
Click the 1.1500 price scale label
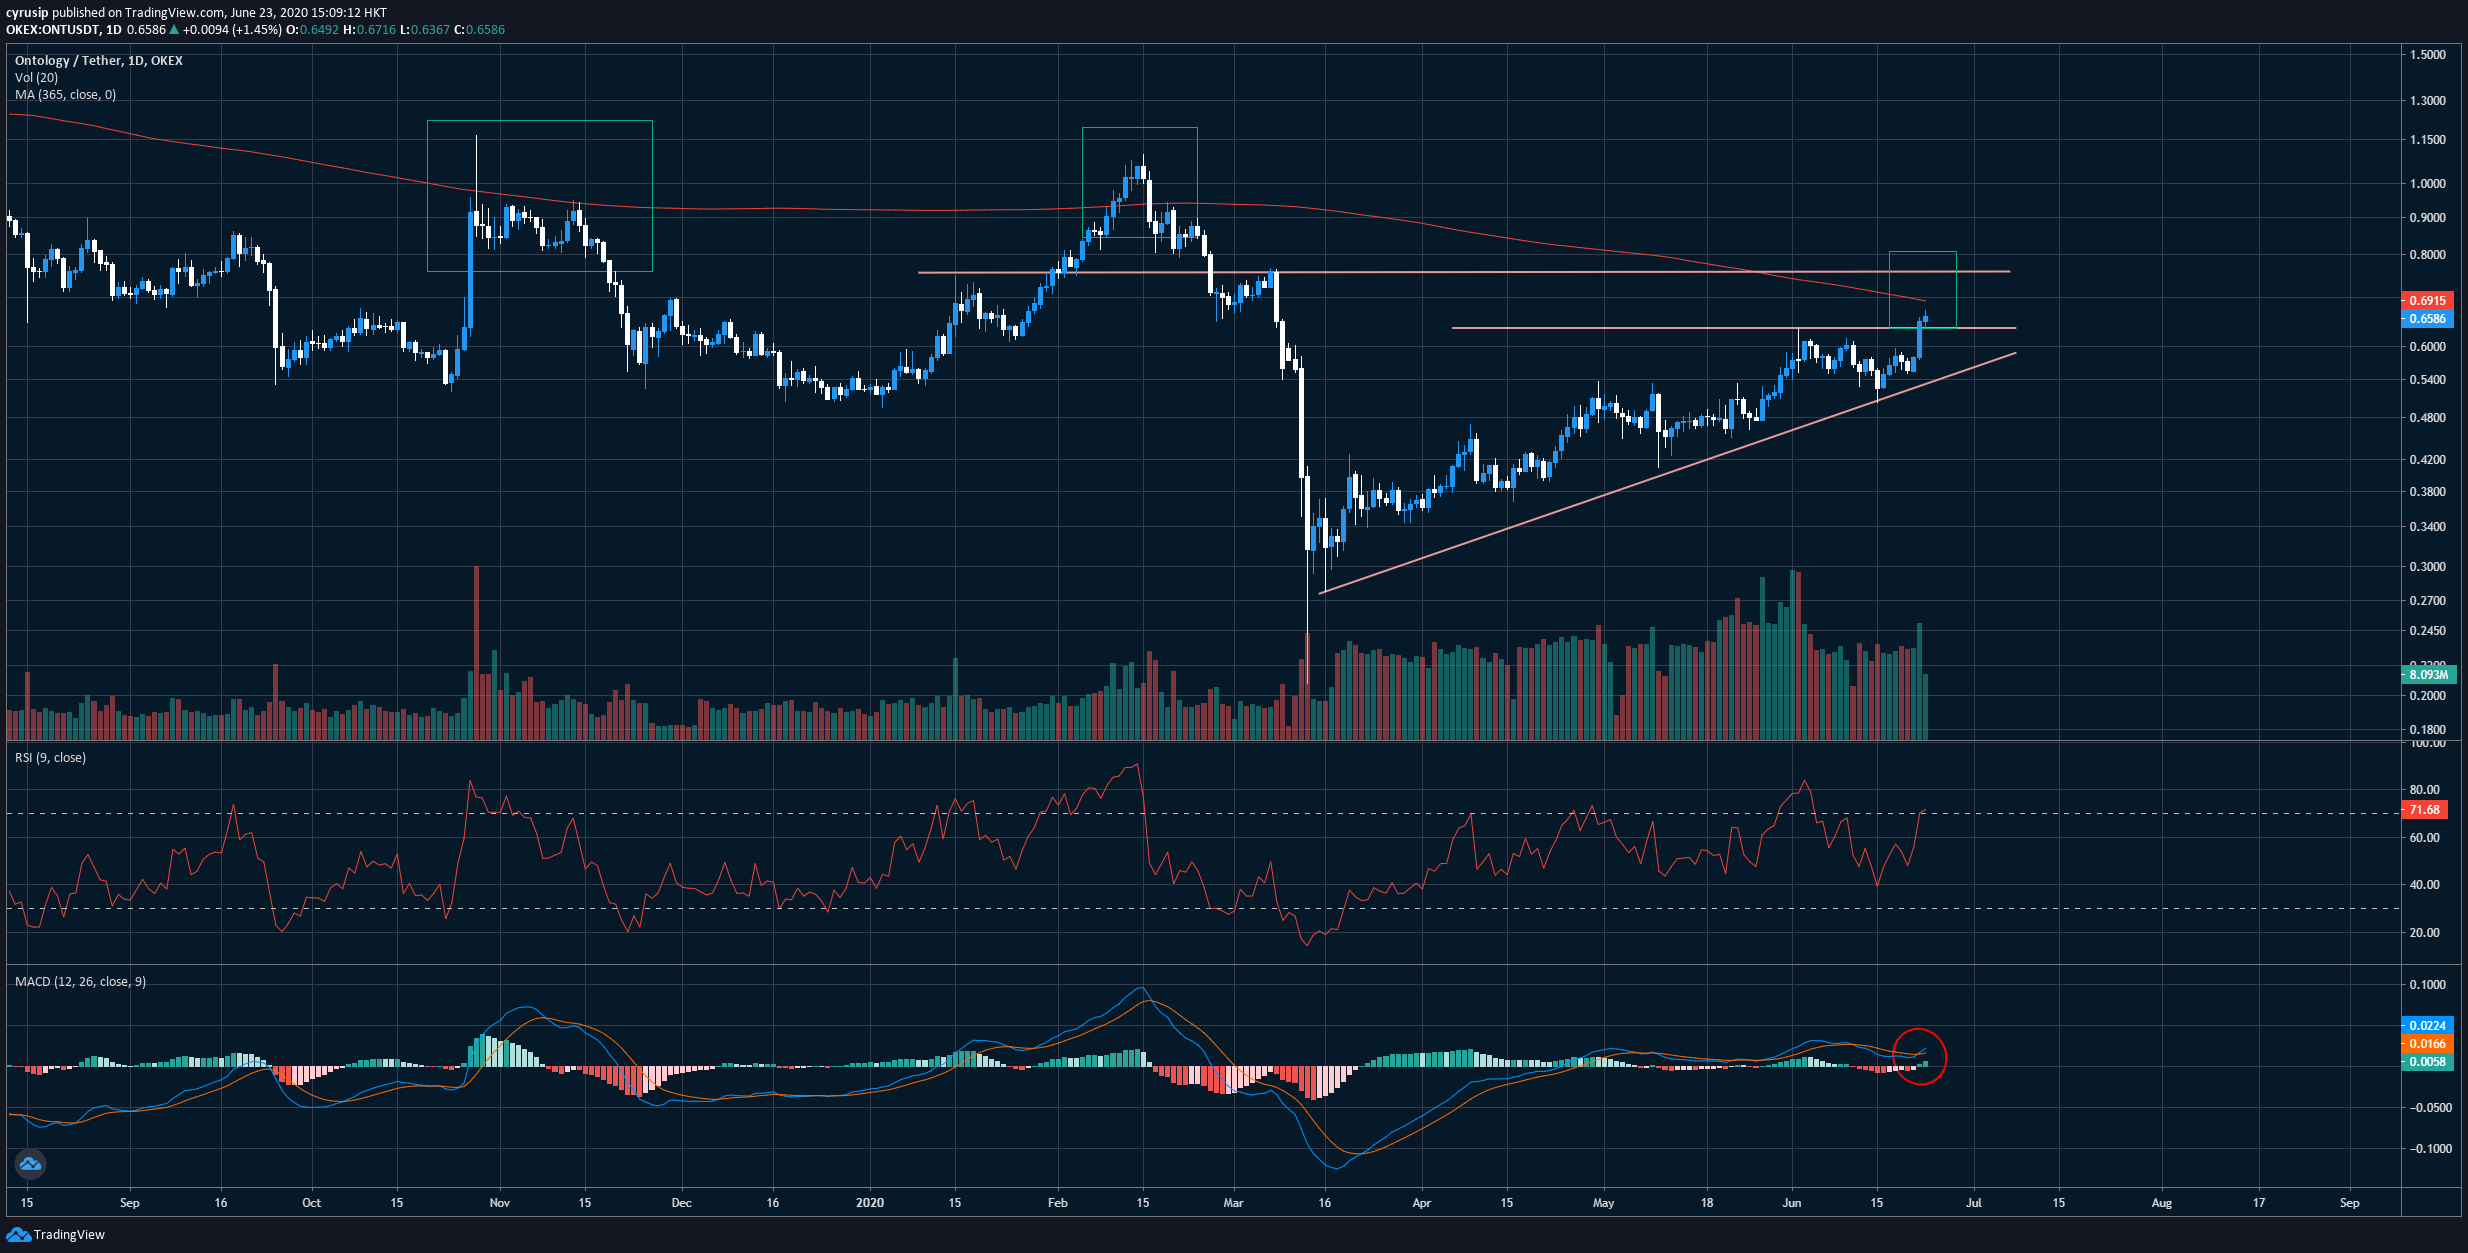pyautogui.click(x=2428, y=140)
